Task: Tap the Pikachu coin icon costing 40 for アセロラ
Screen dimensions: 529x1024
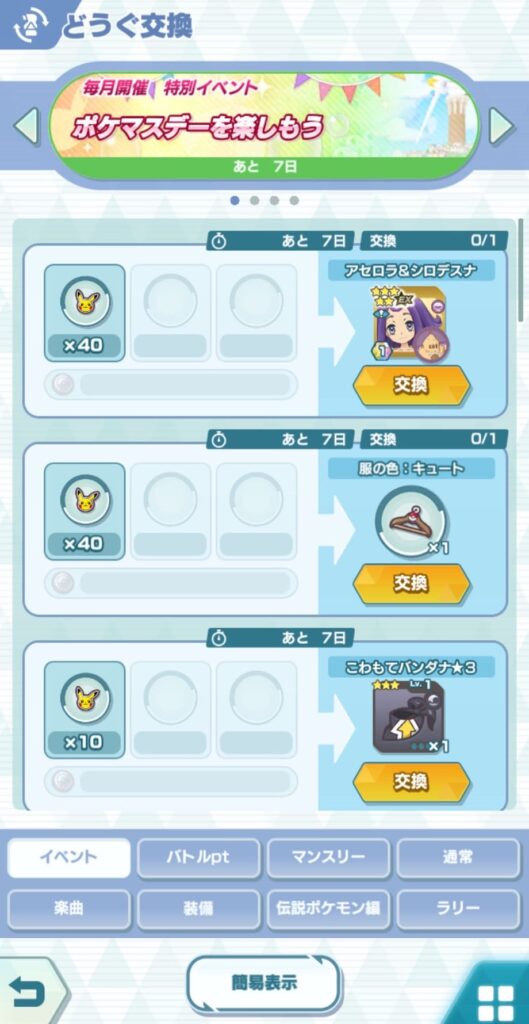Action: click(x=85, y=302)
